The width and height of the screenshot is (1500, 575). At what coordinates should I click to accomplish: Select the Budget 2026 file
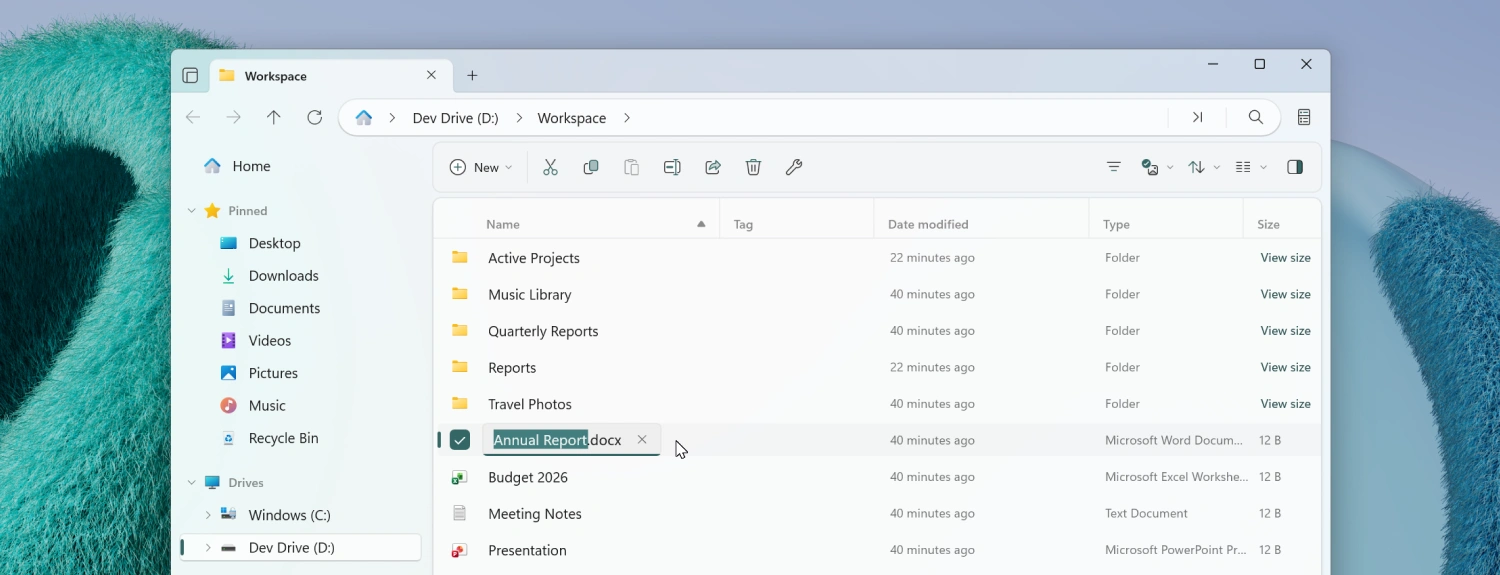pos(877,477)
